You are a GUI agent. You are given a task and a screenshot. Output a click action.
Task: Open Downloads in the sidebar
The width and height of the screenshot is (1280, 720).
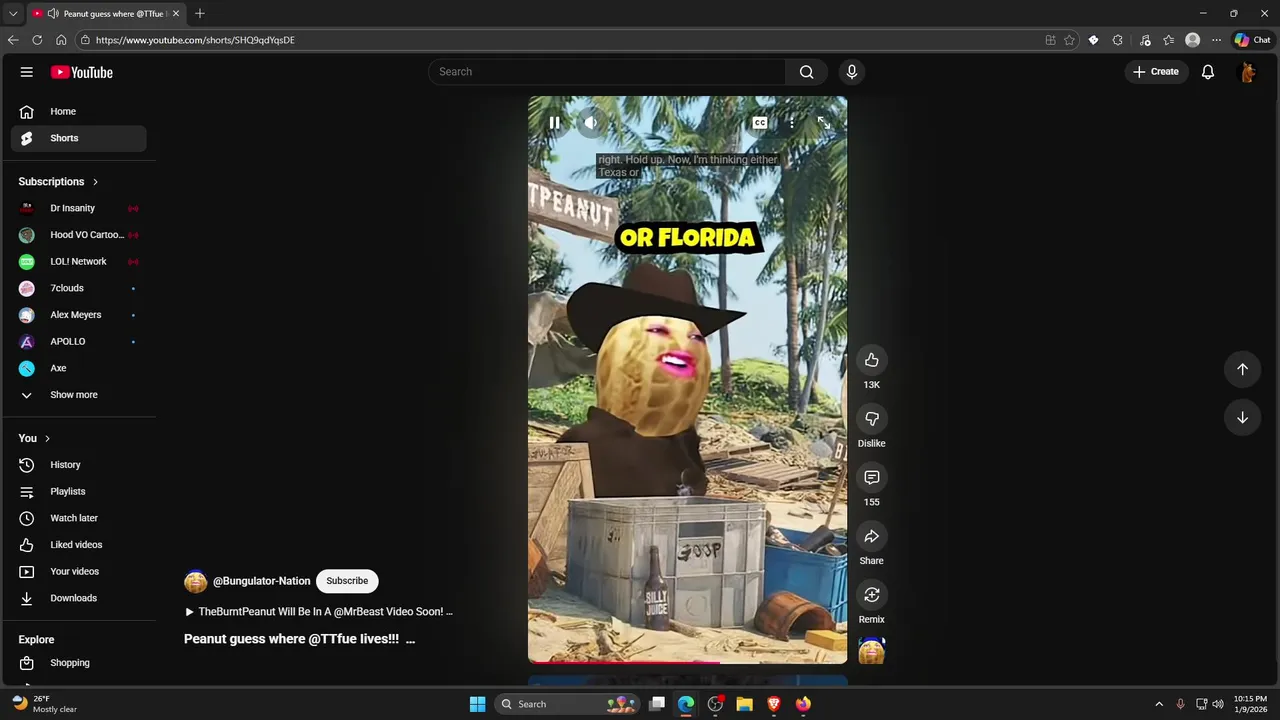tap(79, 598)
